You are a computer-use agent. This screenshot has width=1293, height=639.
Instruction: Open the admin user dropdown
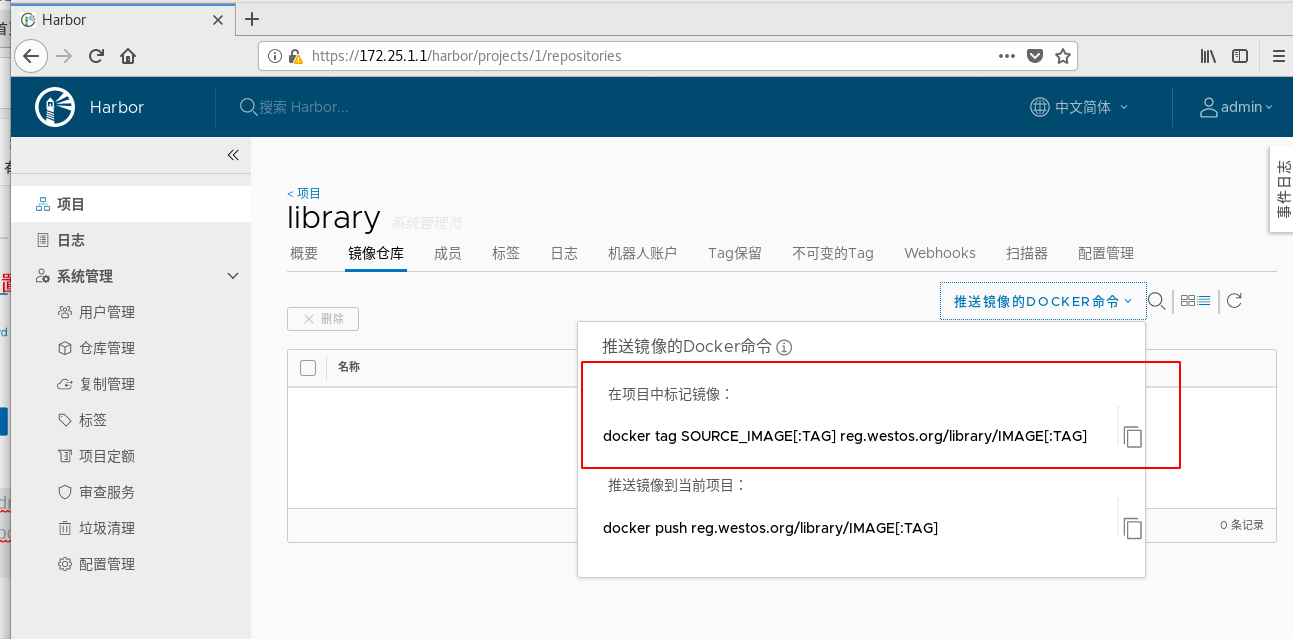click(1237, 107)
